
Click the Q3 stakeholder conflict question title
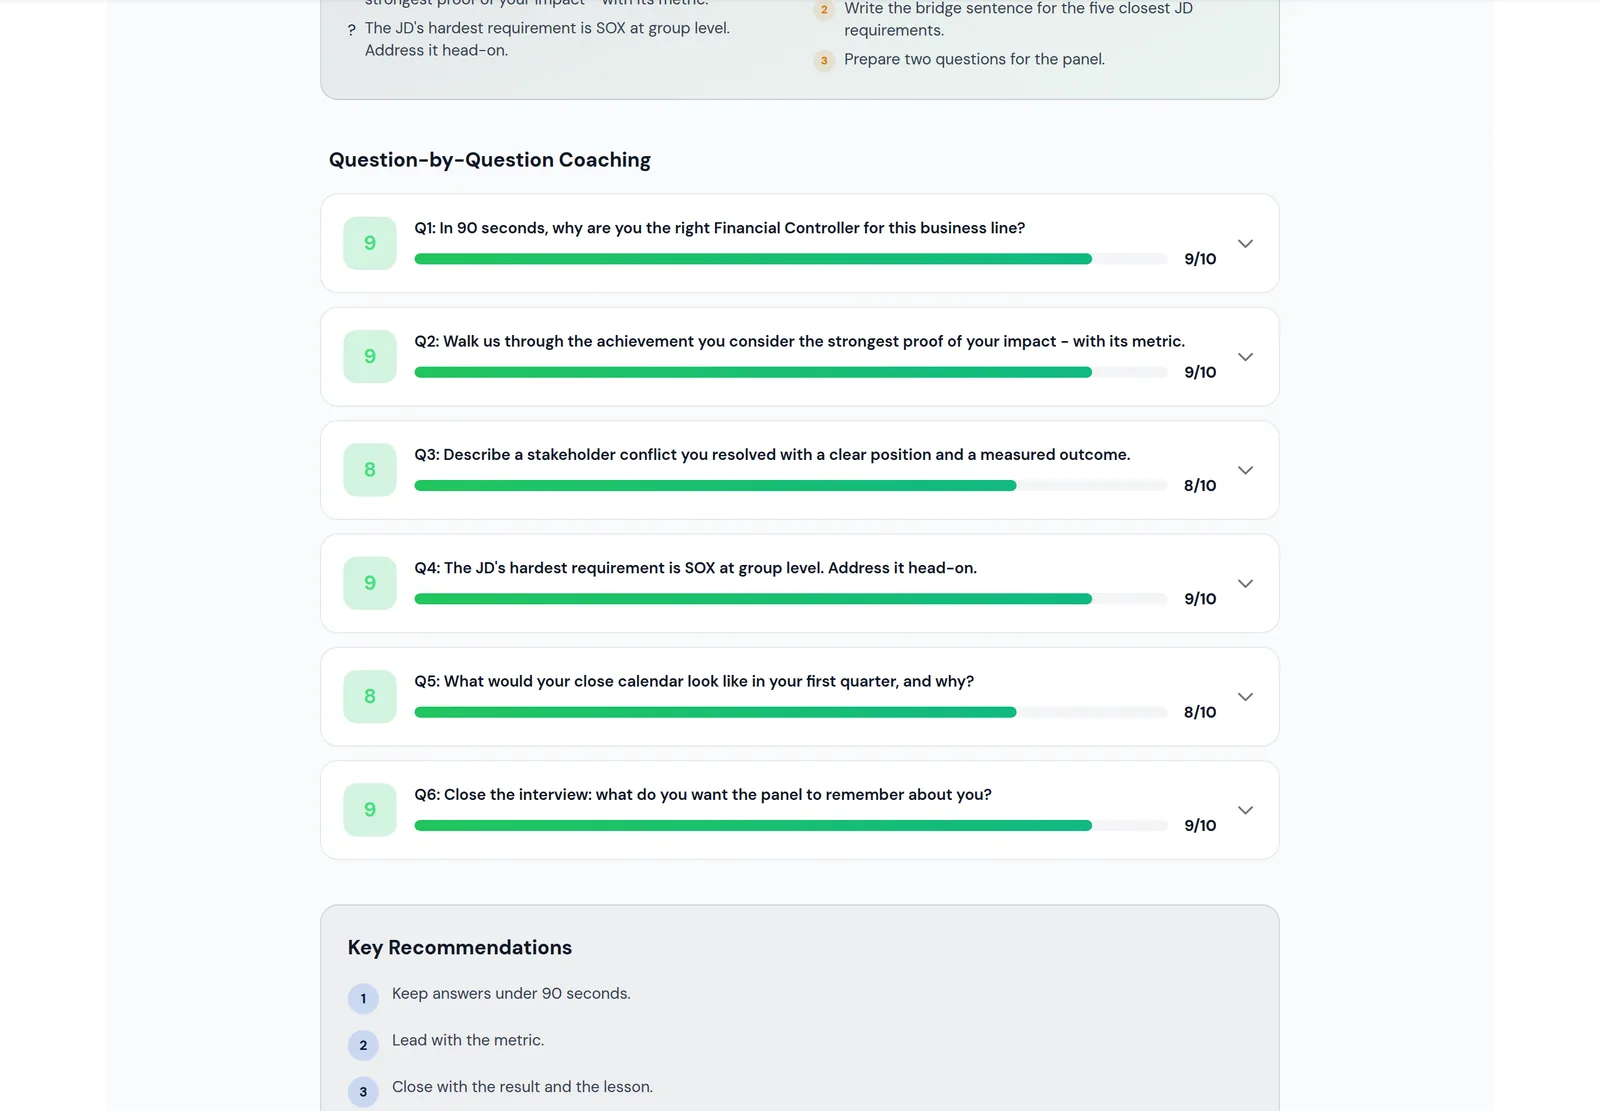(x=772, y=455)
